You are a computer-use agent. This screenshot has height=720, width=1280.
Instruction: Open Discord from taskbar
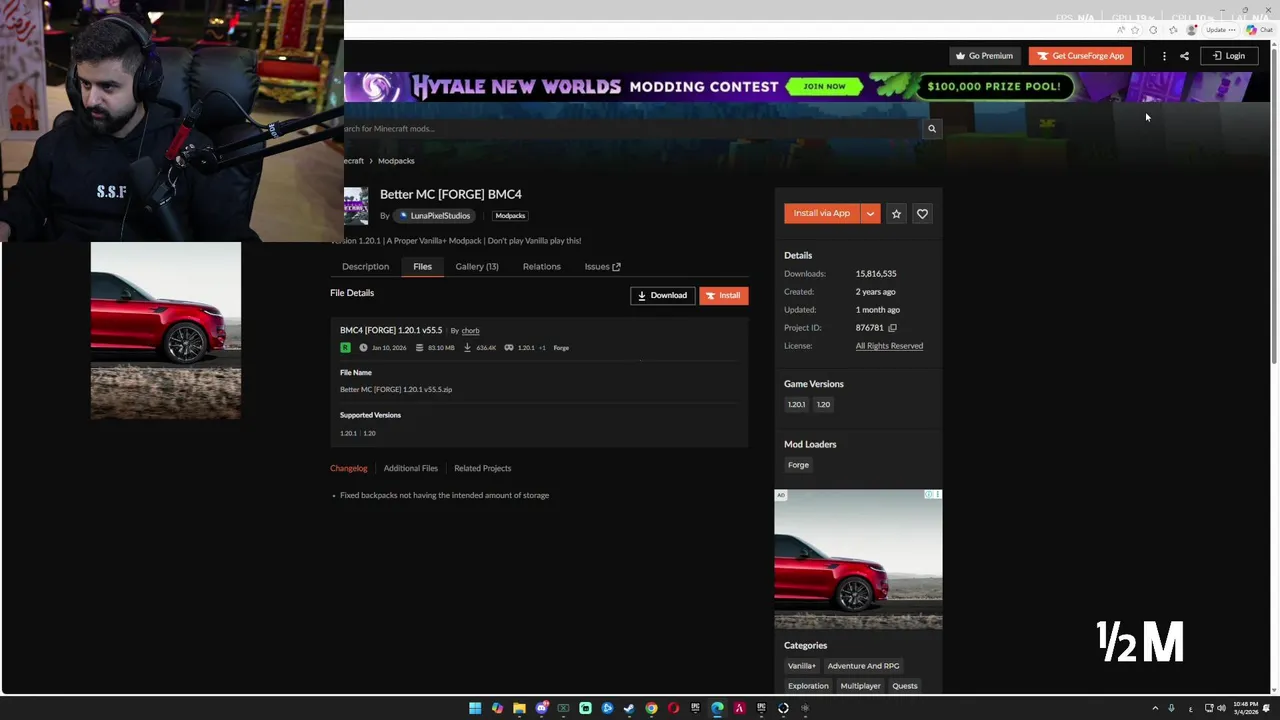(541, 708)
